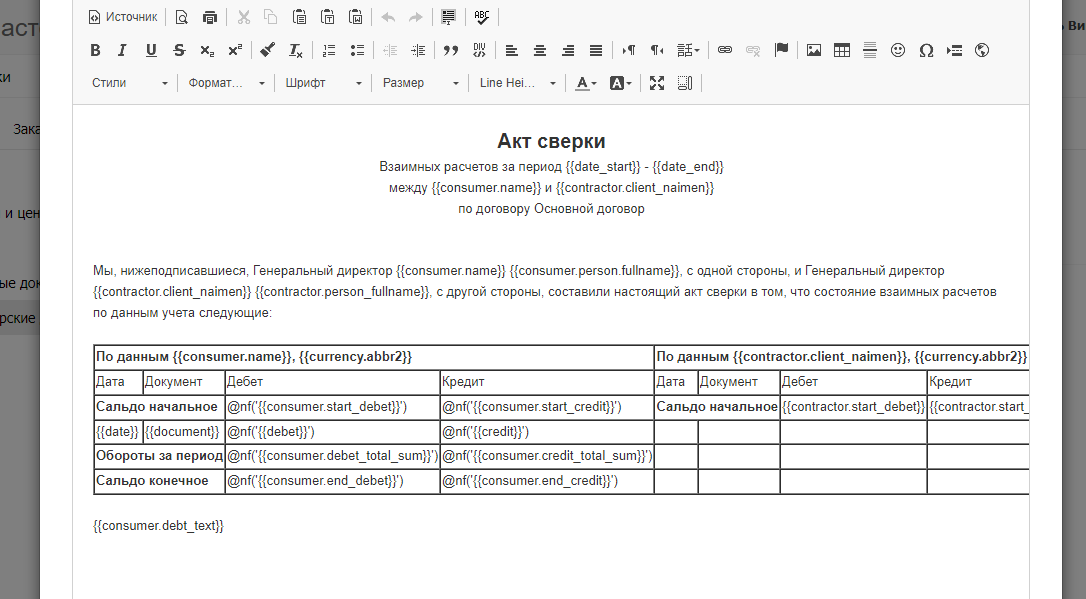Open the Стили styles list
The image size is (1086, 599).
point(129,84)
